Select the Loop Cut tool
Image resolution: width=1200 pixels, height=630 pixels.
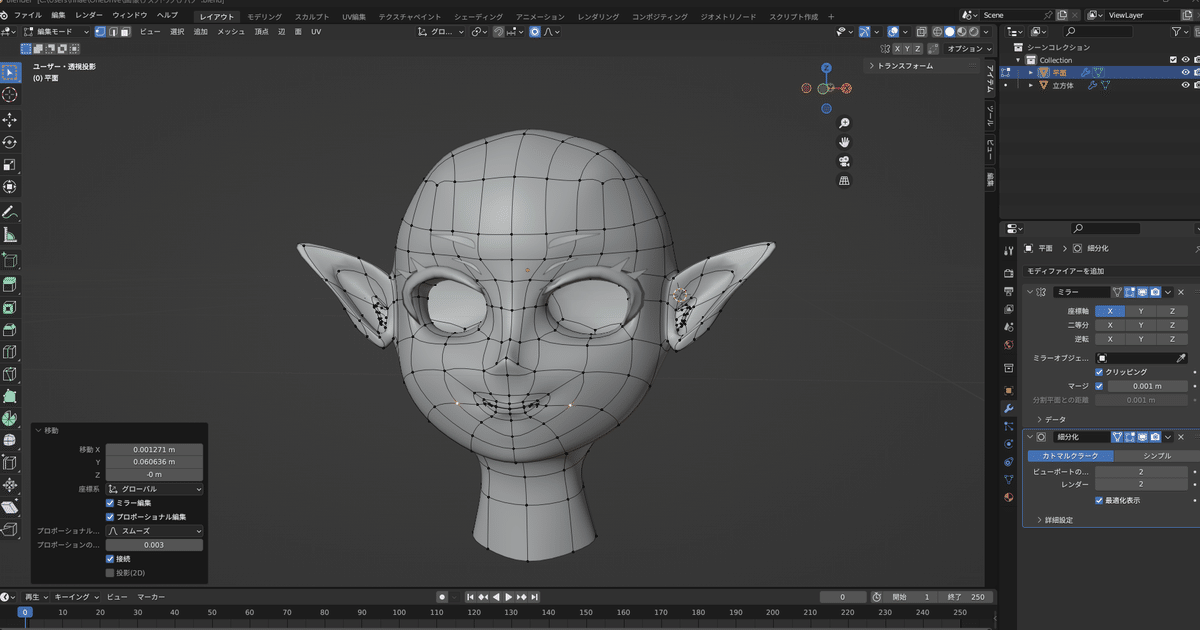click(10, 352)
